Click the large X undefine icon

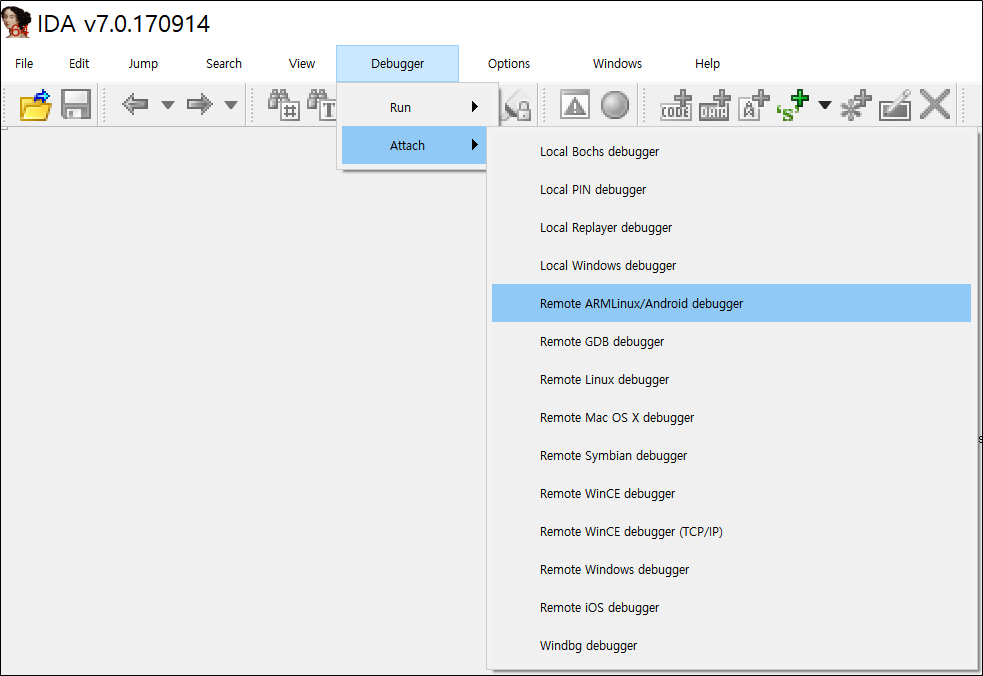pyautogui.click(x=935, y=104)
